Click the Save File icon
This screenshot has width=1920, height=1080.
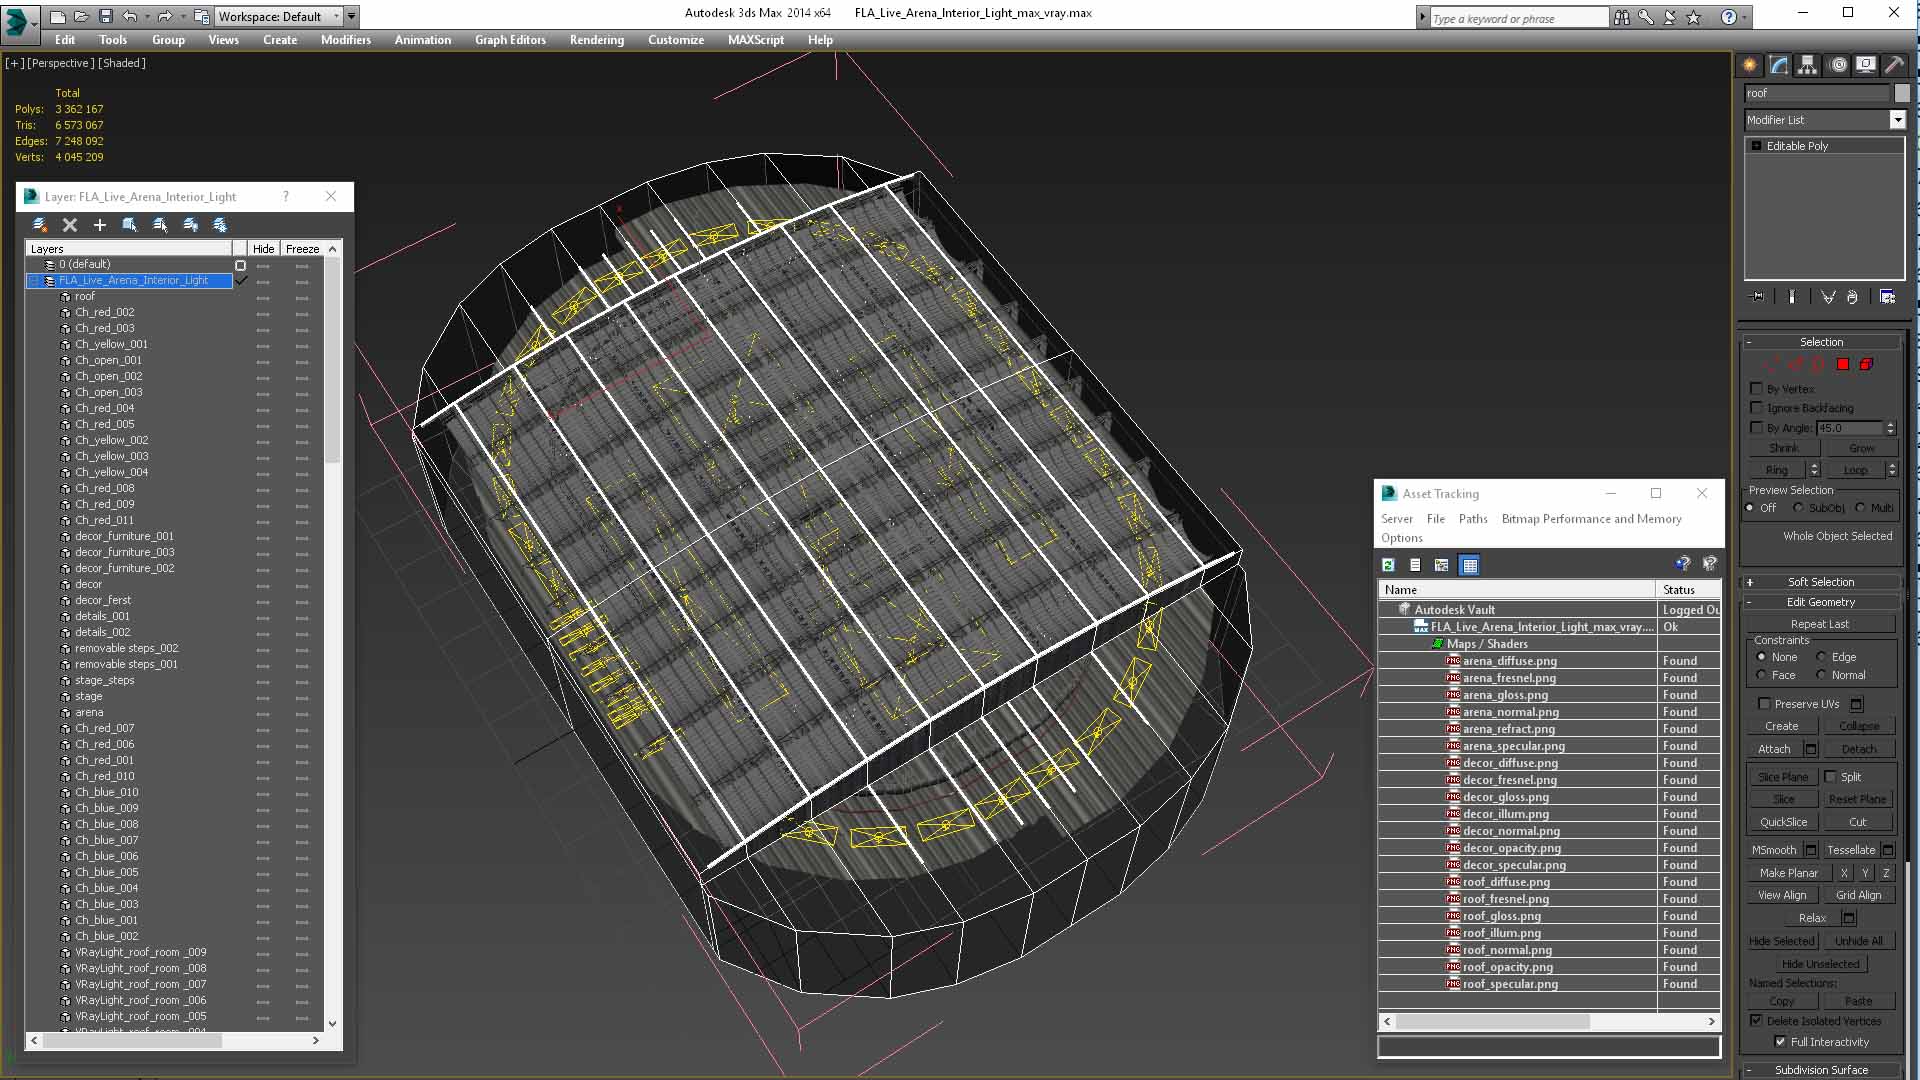coord(105,16)
